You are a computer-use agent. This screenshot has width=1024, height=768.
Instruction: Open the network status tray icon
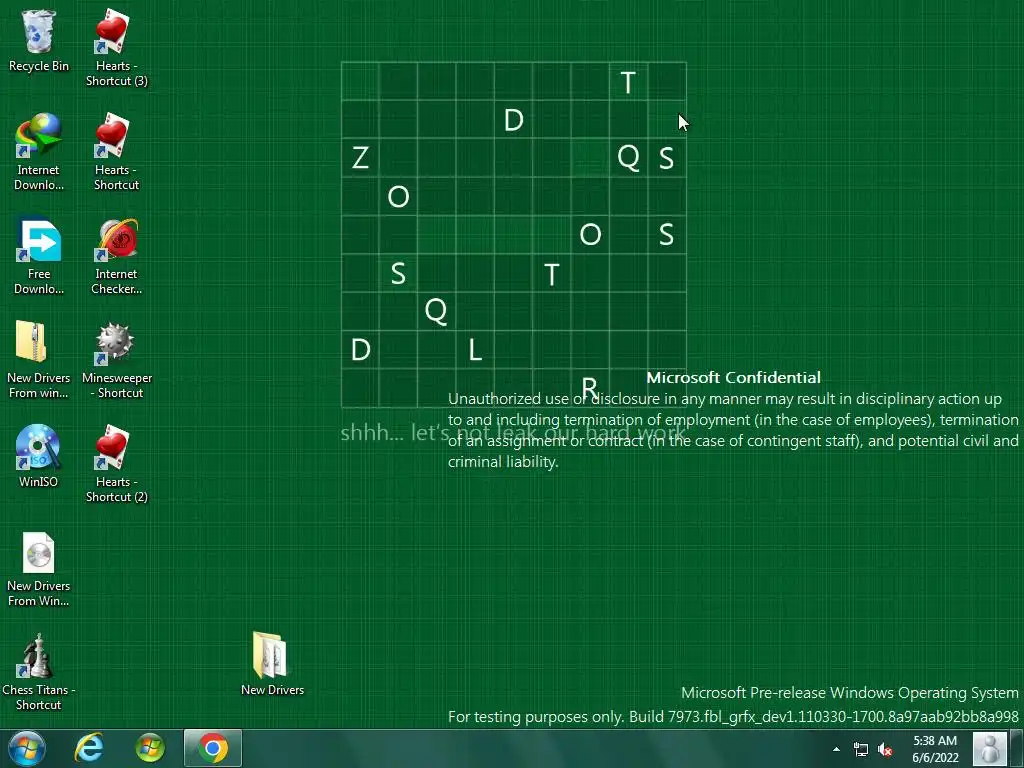(861, 749)
